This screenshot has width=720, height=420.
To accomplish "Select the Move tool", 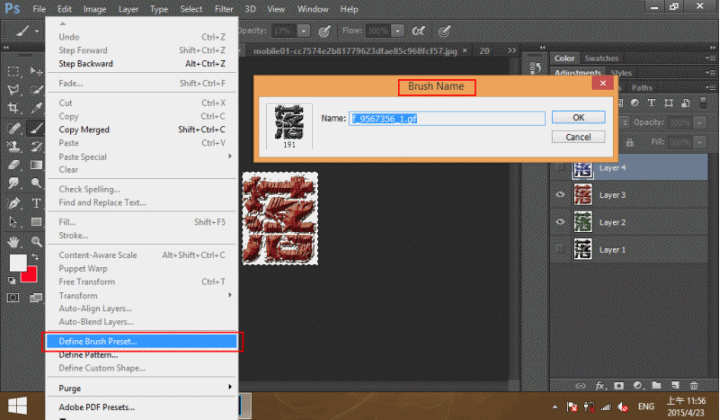I will click(x=36, y=71).
